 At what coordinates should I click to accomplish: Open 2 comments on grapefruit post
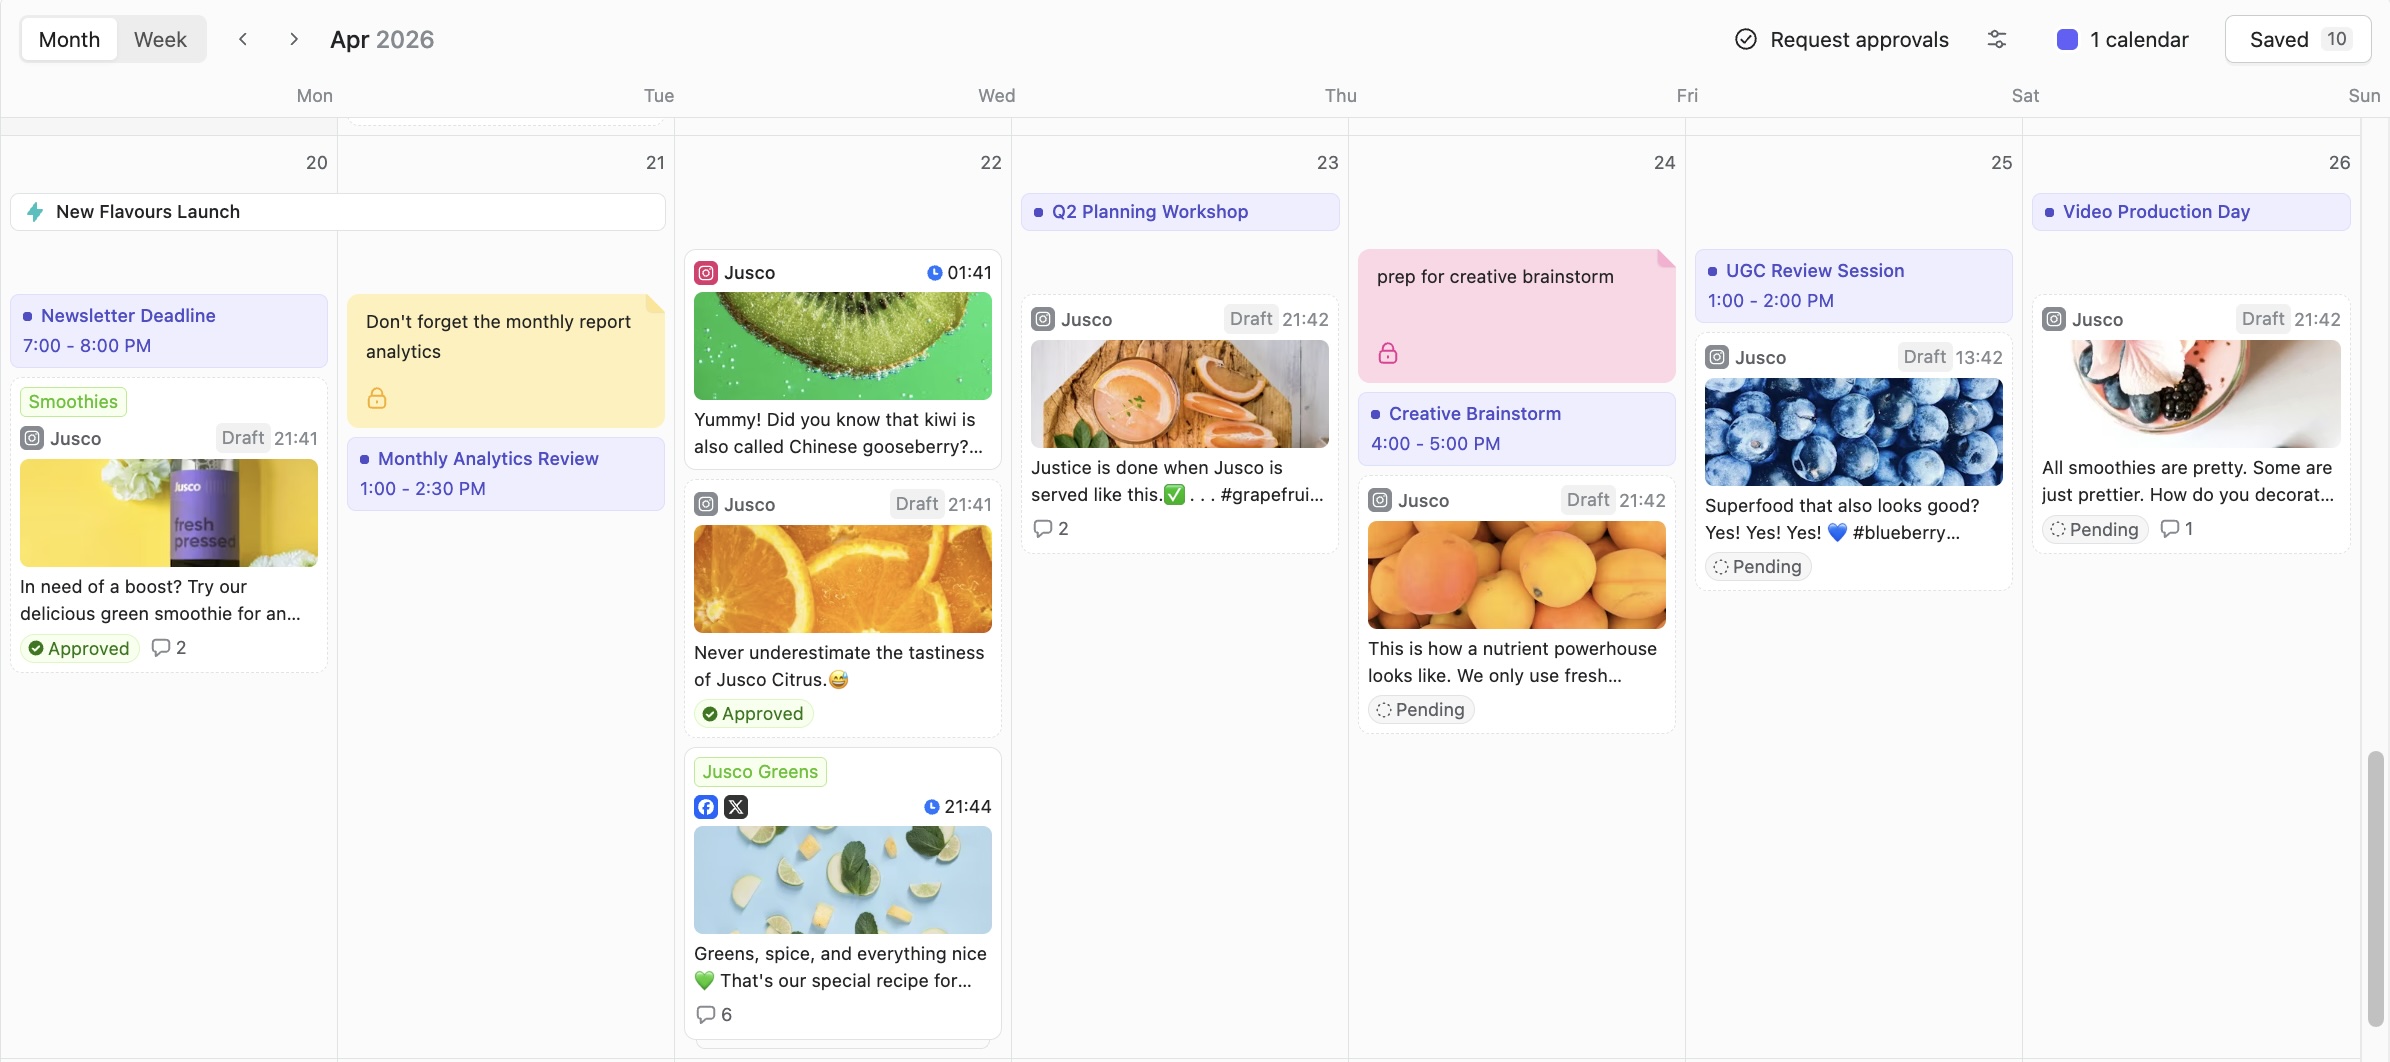1051,528
